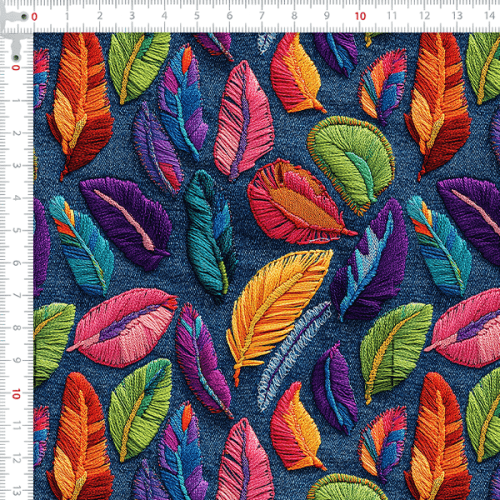Select the thin light blue feather
500x500 pixels.
pos(293,355)
